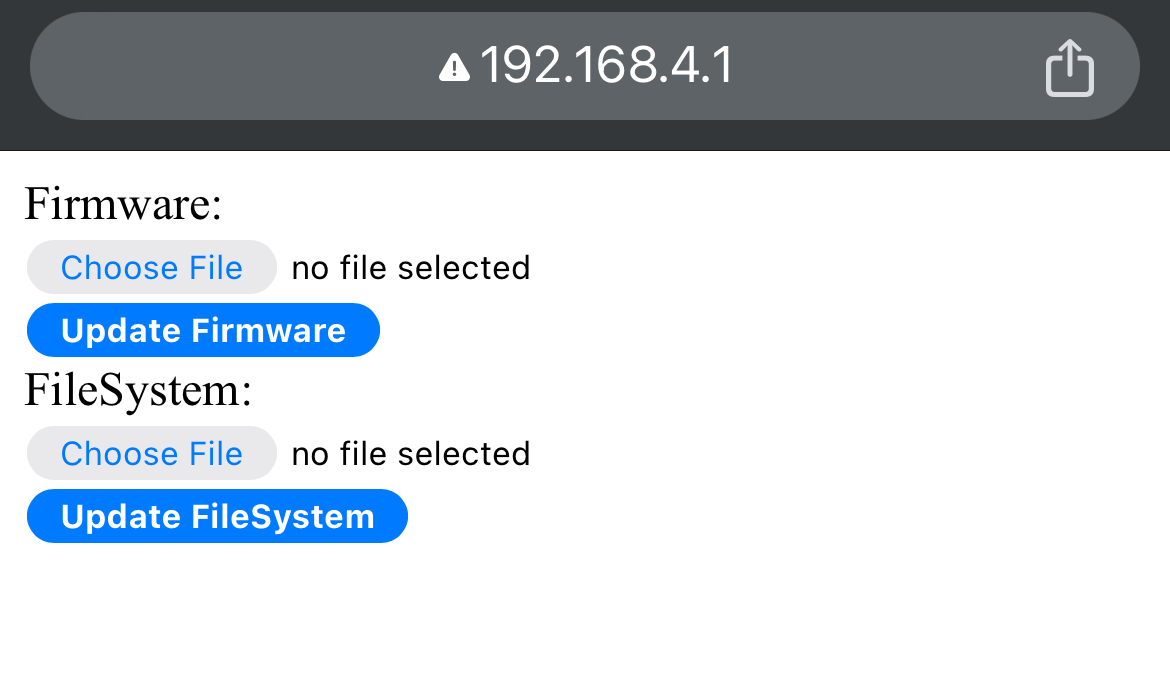This screenshot has width=1170, height=676.
Task: Show connection security info via warning icon
Action: point(454,68)
